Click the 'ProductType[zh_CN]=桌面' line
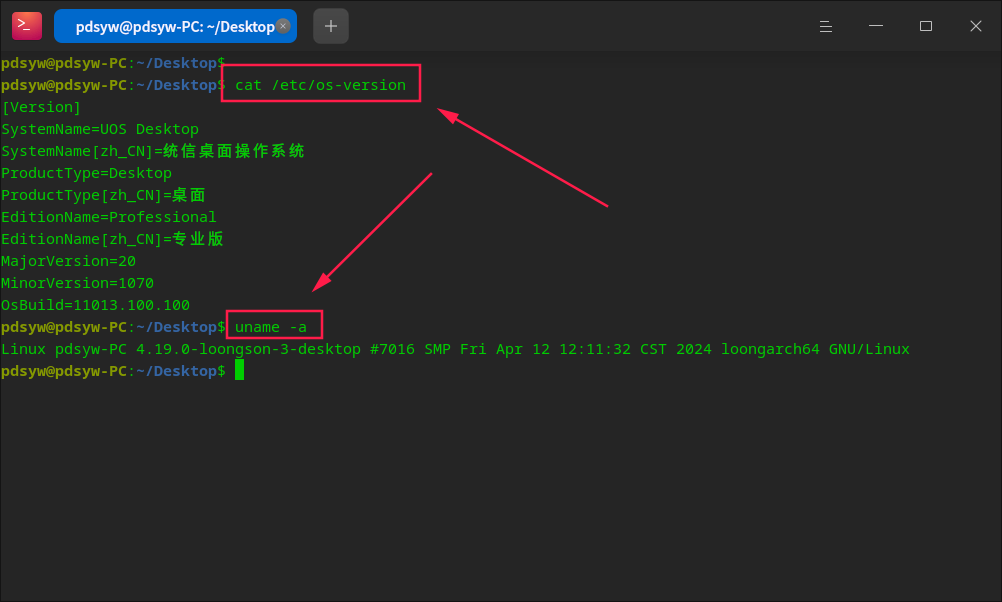 tap(103, 195)
